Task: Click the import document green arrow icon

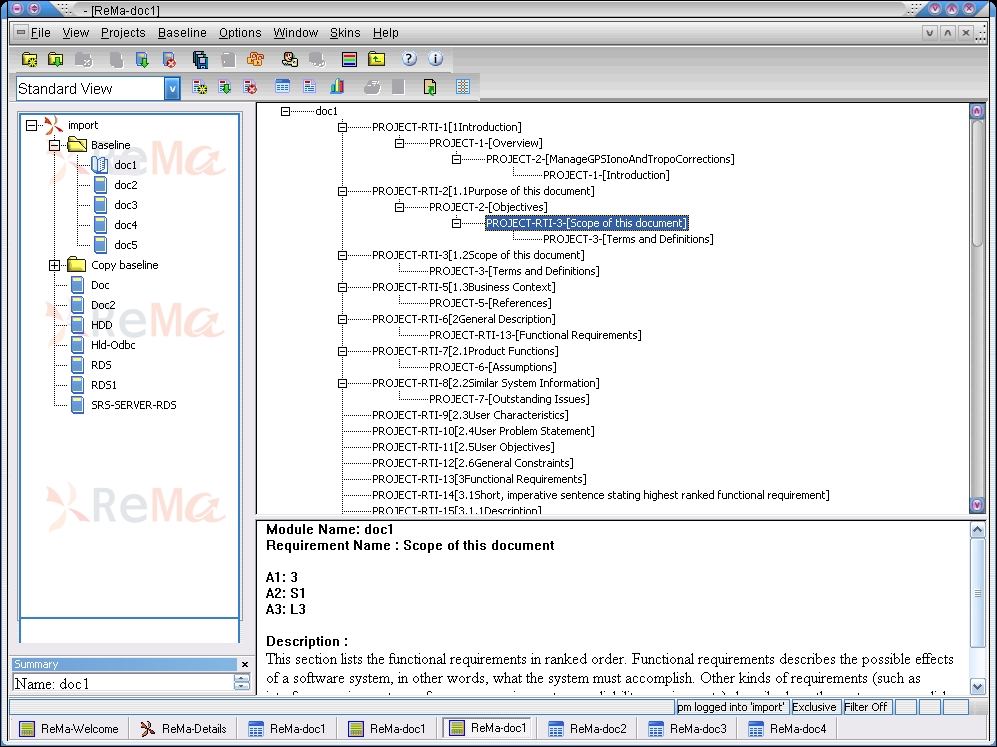Action: 142,60
